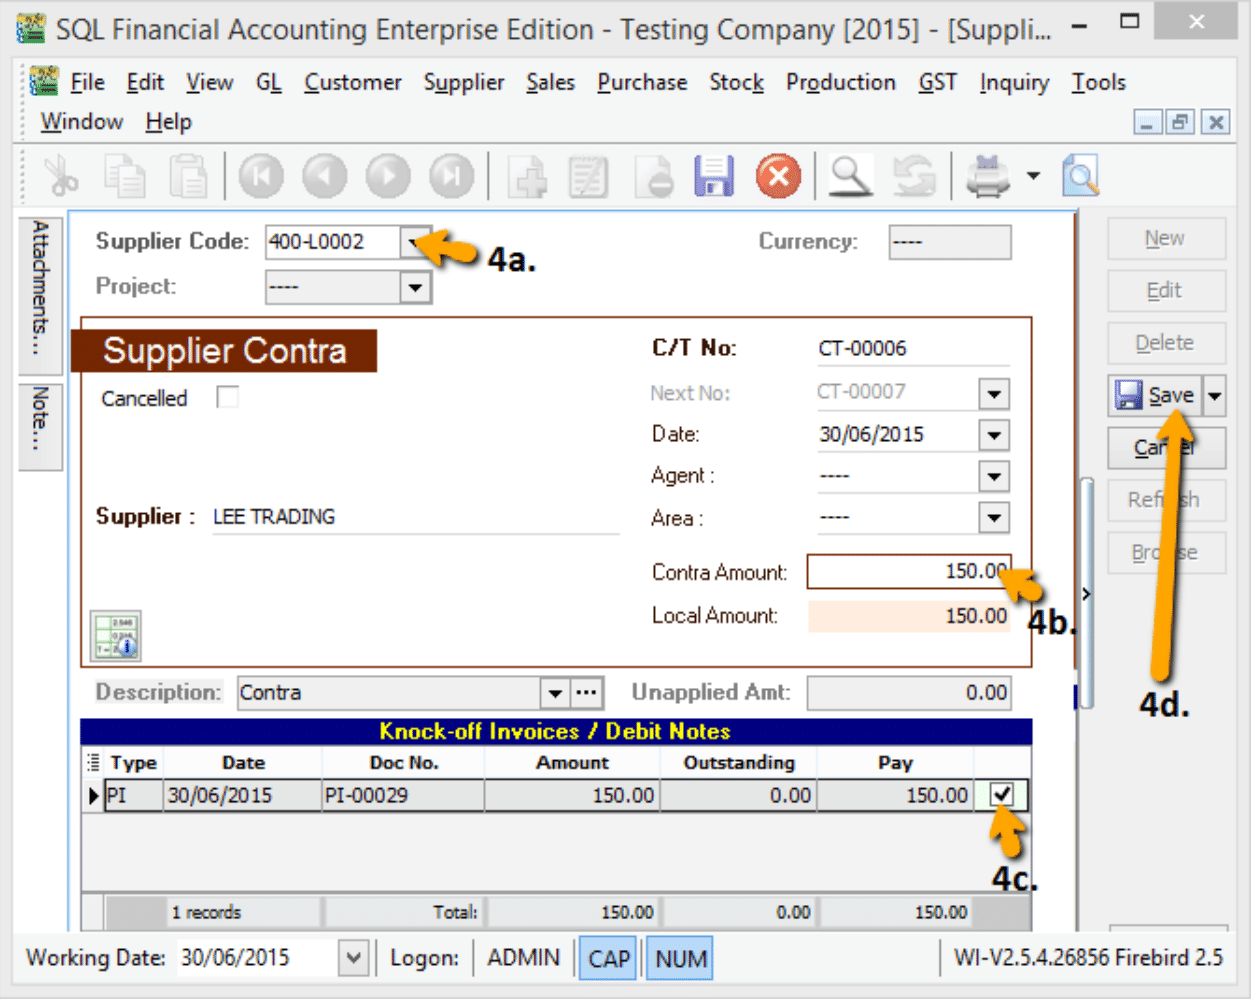Tick the Cancelled checkbox
The height and width of the screenshot is (999, 1253).
228,398
